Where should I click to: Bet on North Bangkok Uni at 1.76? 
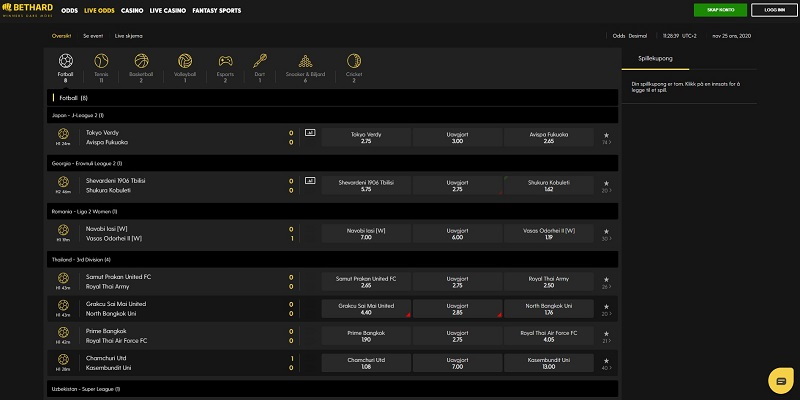[x=548, y=309]
